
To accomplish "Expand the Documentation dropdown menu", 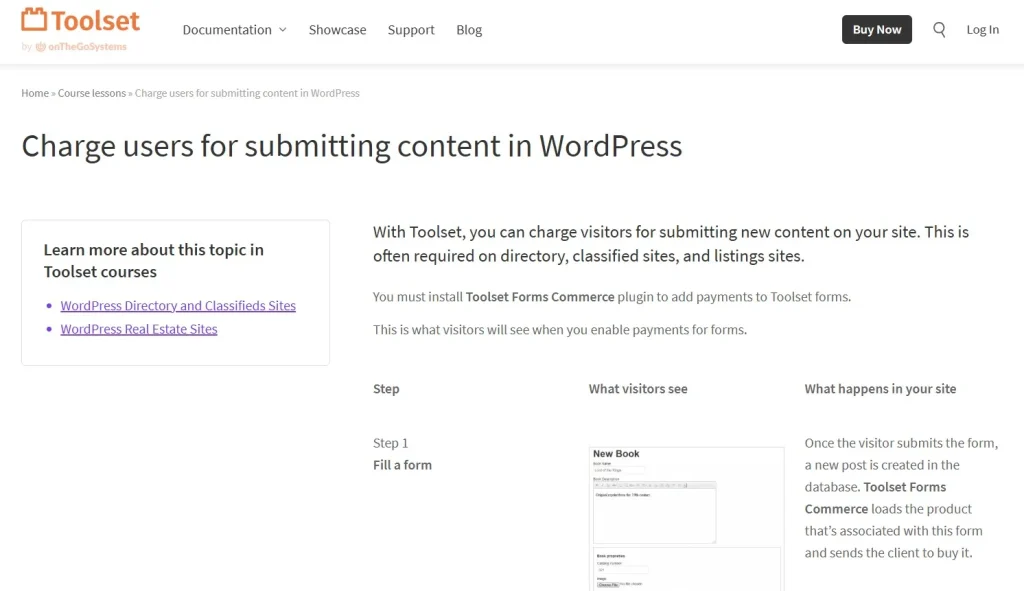I will 234,30.
